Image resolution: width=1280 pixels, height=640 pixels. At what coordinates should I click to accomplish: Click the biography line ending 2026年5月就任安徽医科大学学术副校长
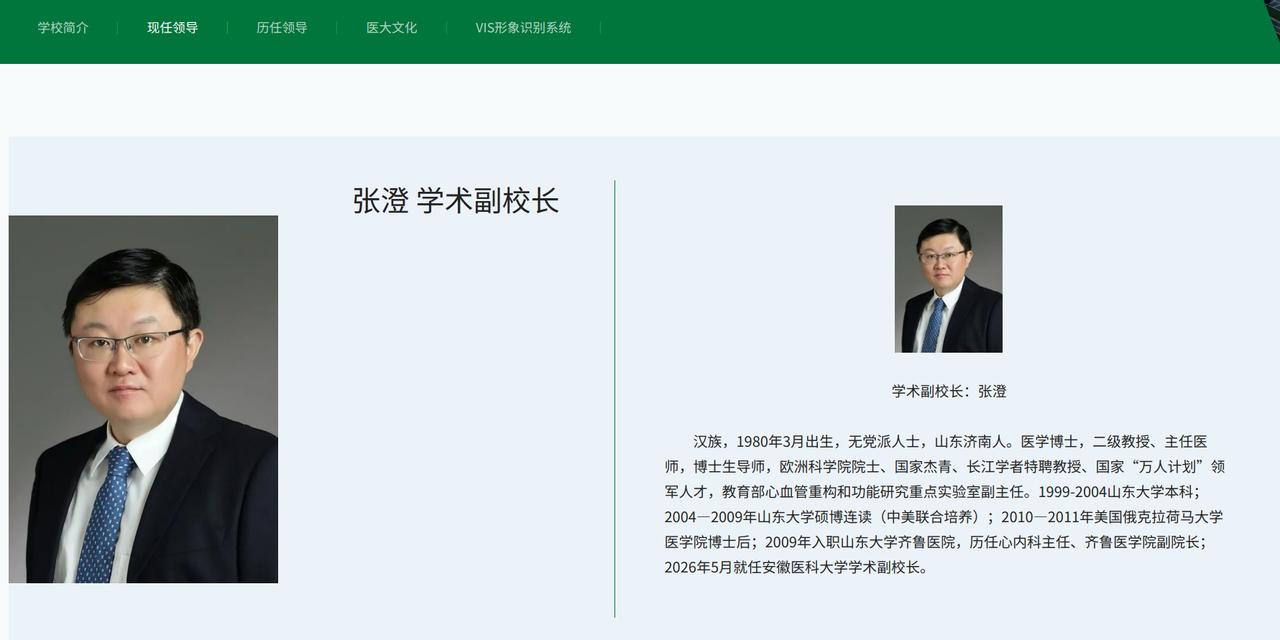click(x=797, y=567)
